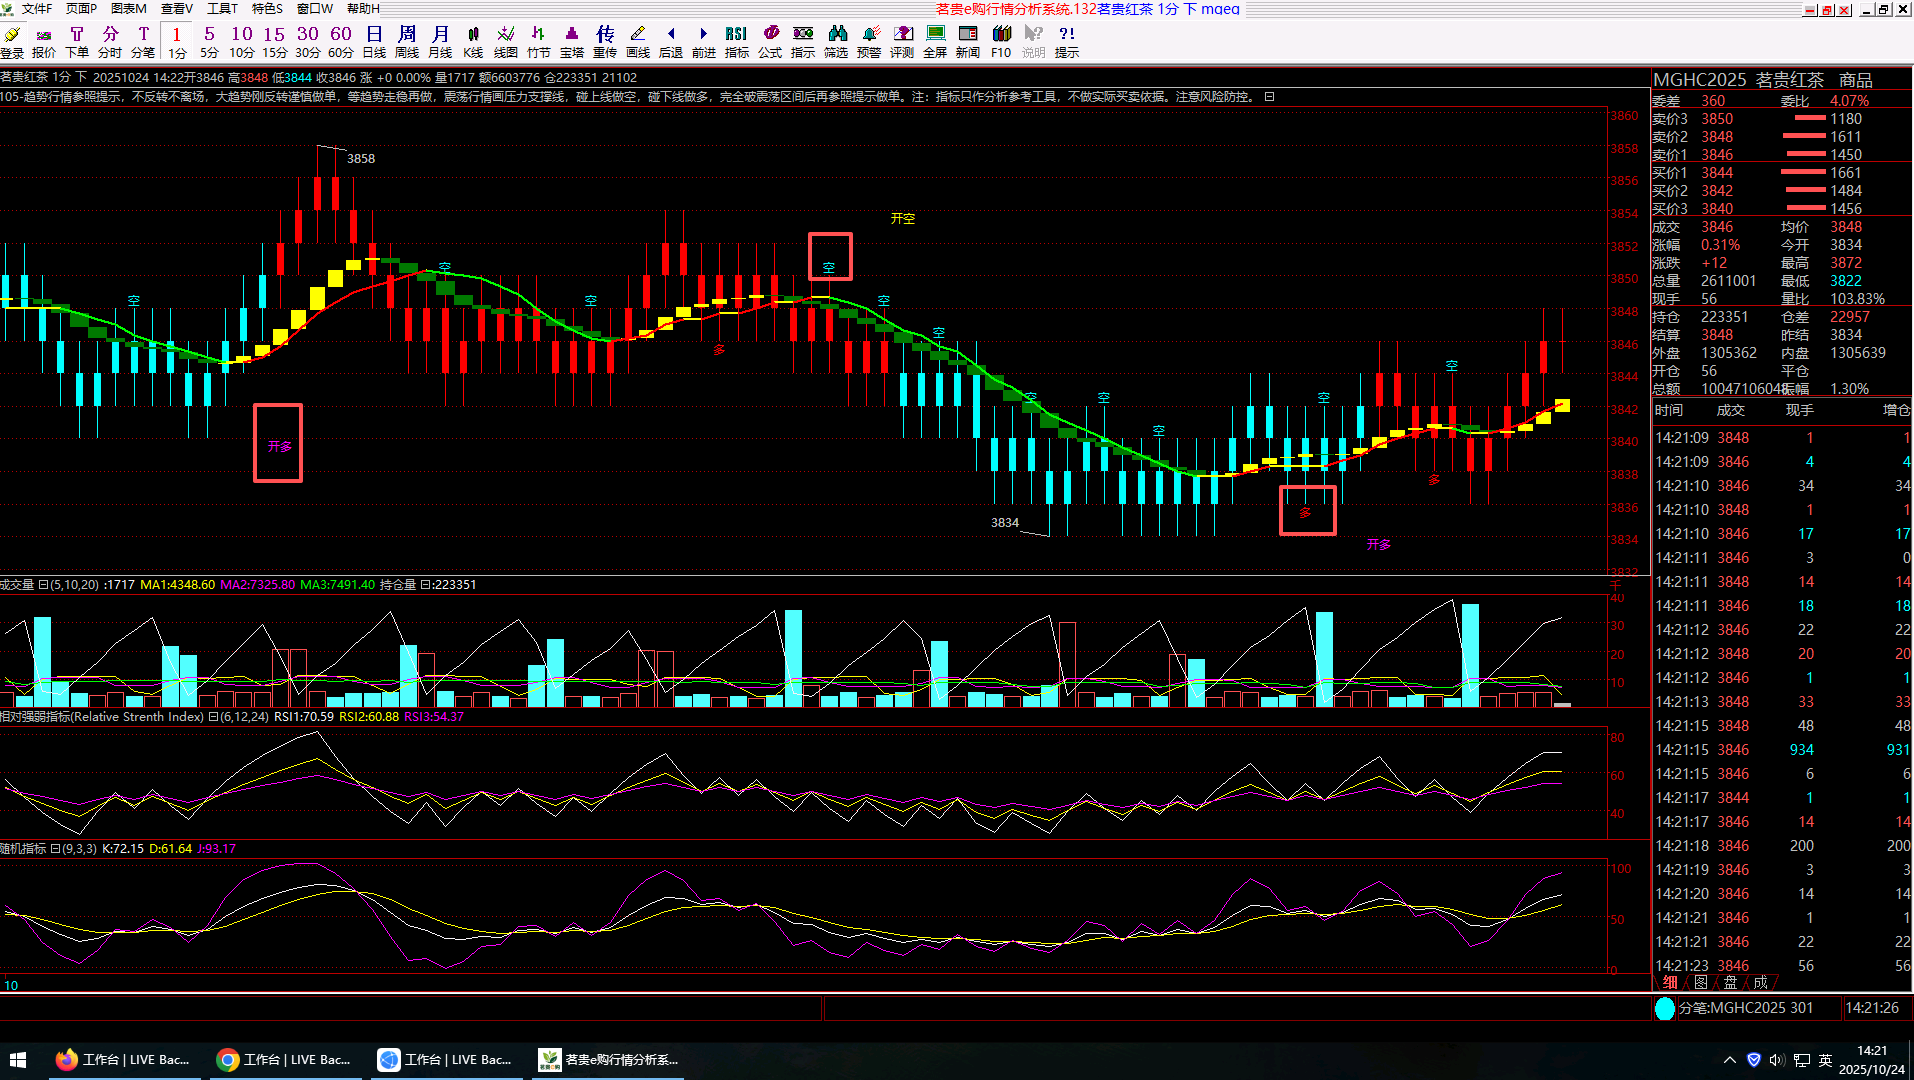Click the 下单 place order icon
Image resolution: width=1914 pixels, height=1080 pixels.
(x=77, y=42)
